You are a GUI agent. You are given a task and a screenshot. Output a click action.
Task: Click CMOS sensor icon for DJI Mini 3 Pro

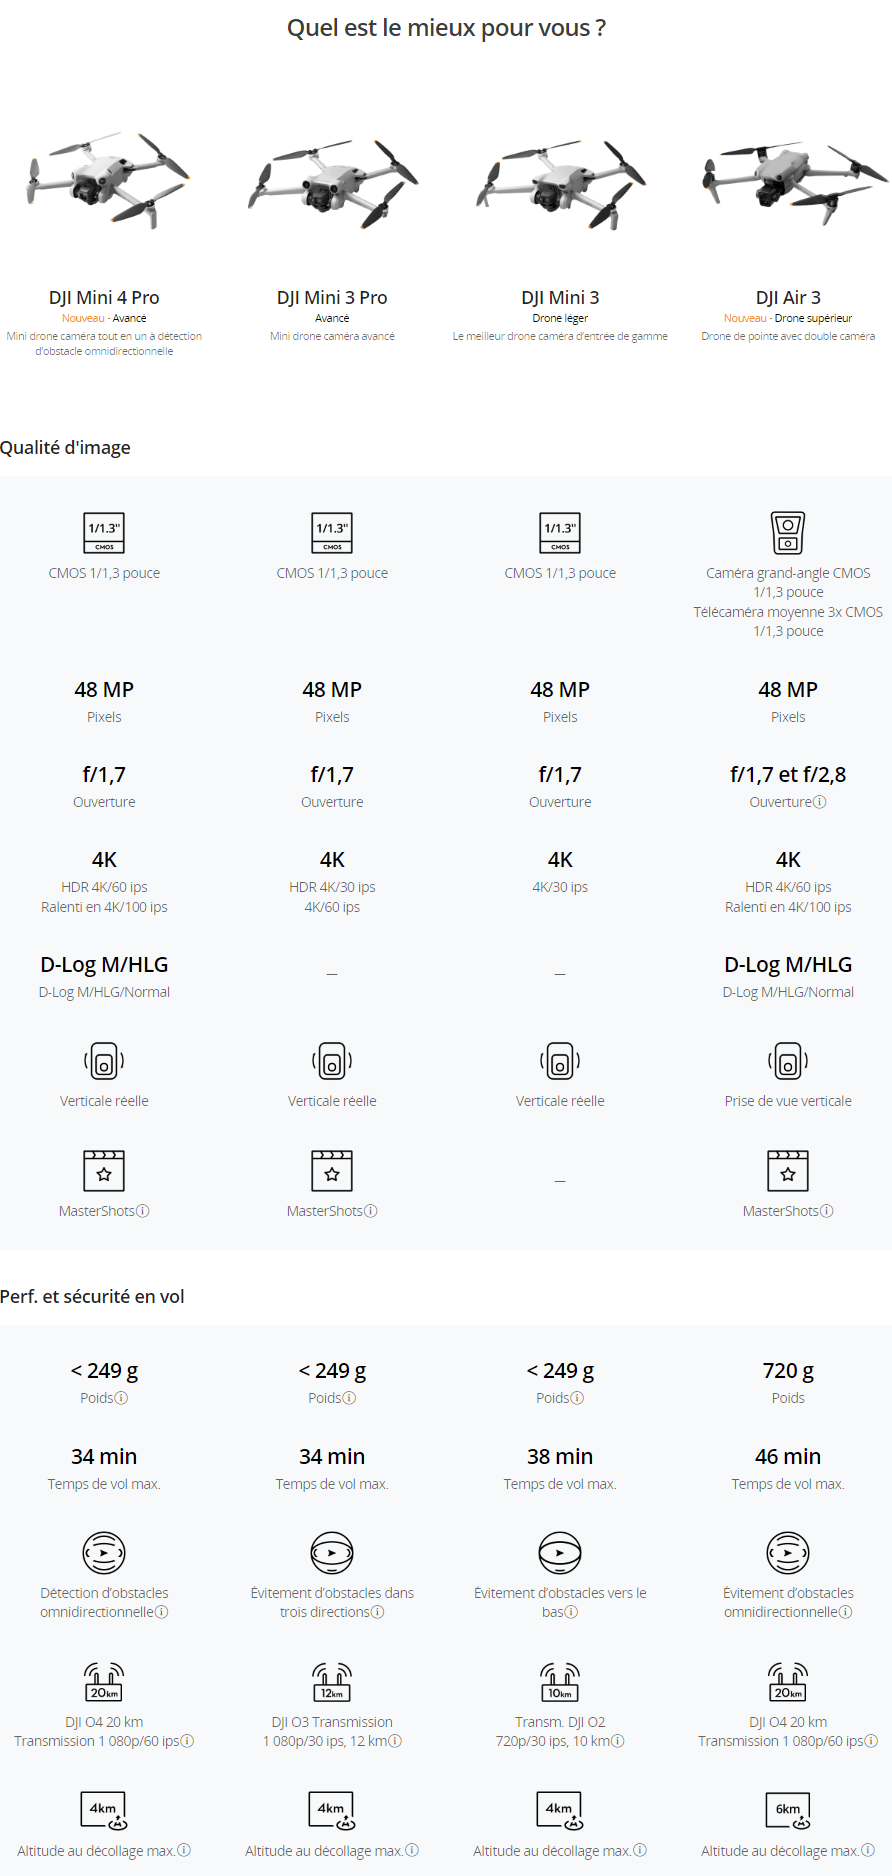(332, 533)
